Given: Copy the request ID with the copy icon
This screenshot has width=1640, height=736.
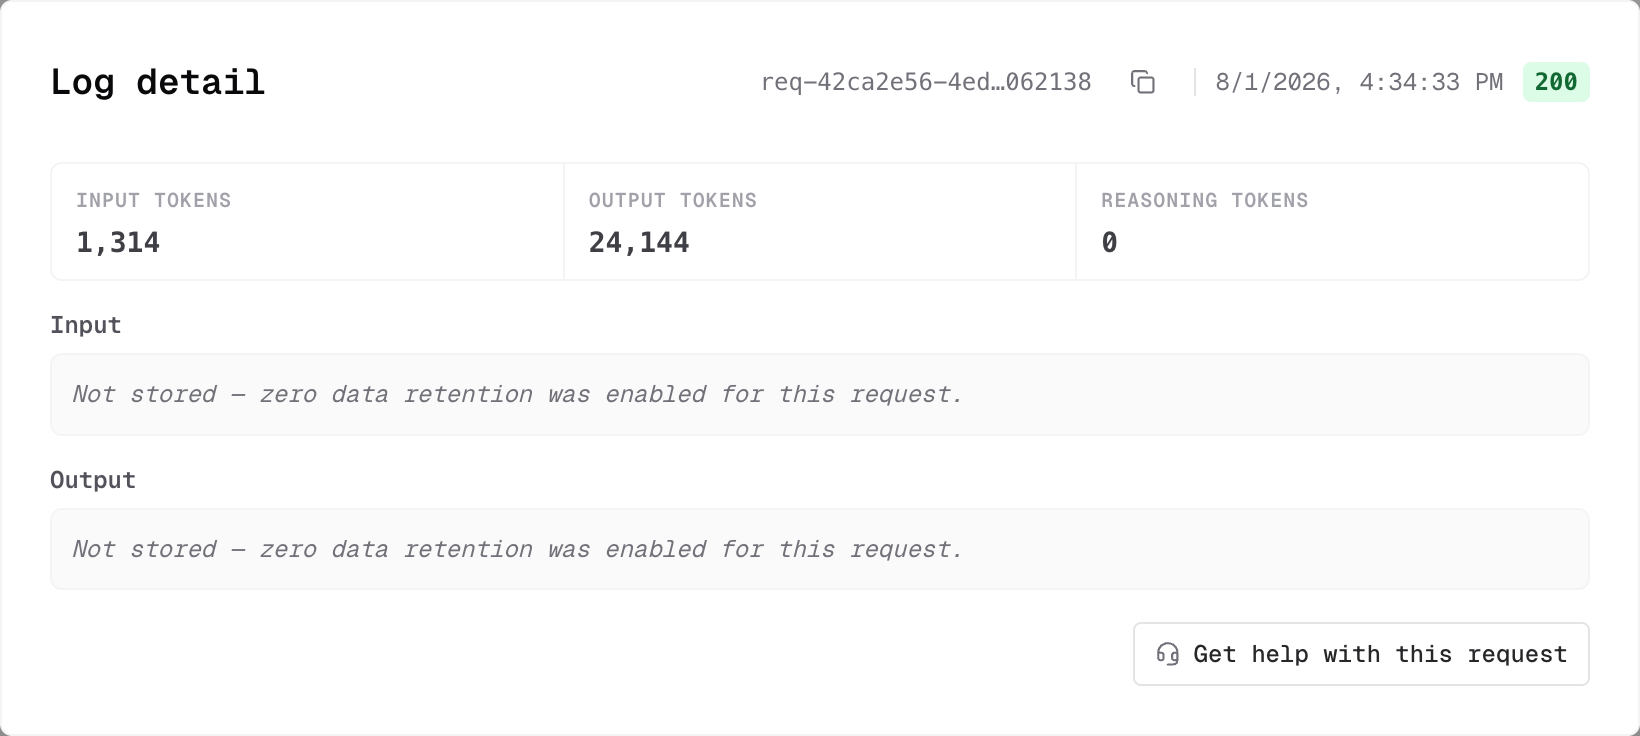Looking at the screenshot, I should [1143, 82].
